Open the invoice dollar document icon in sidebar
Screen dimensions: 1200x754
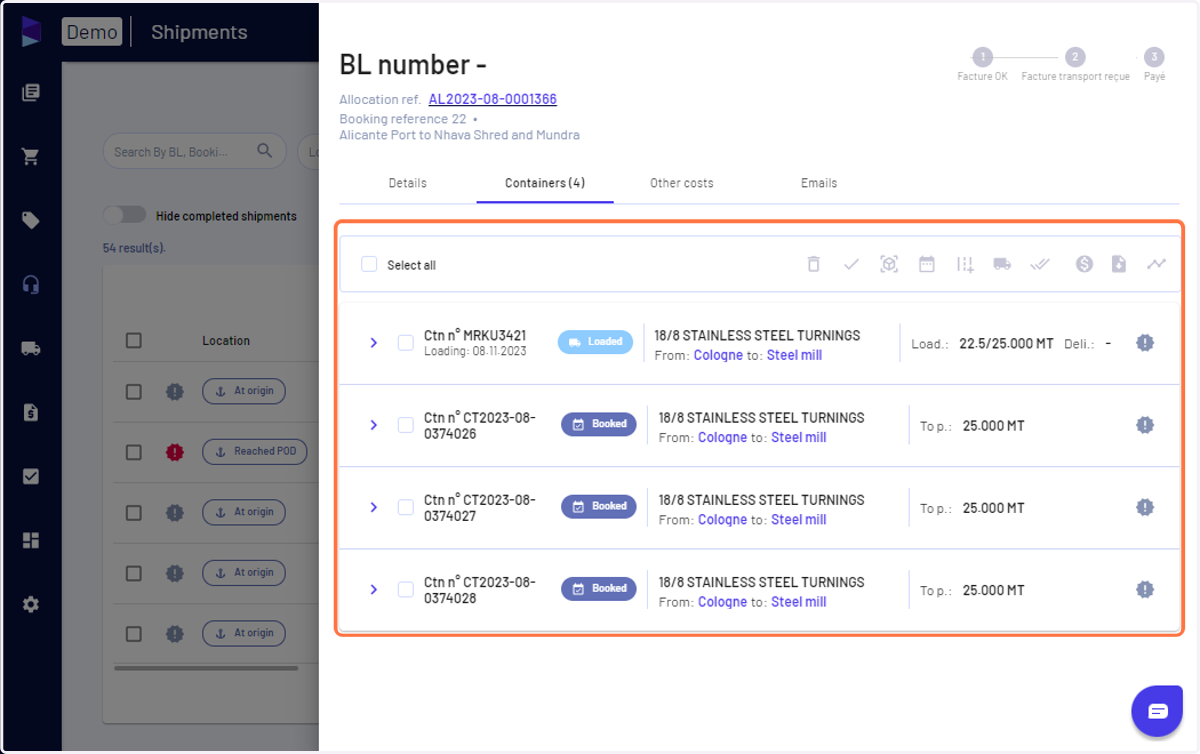point(31,412)
